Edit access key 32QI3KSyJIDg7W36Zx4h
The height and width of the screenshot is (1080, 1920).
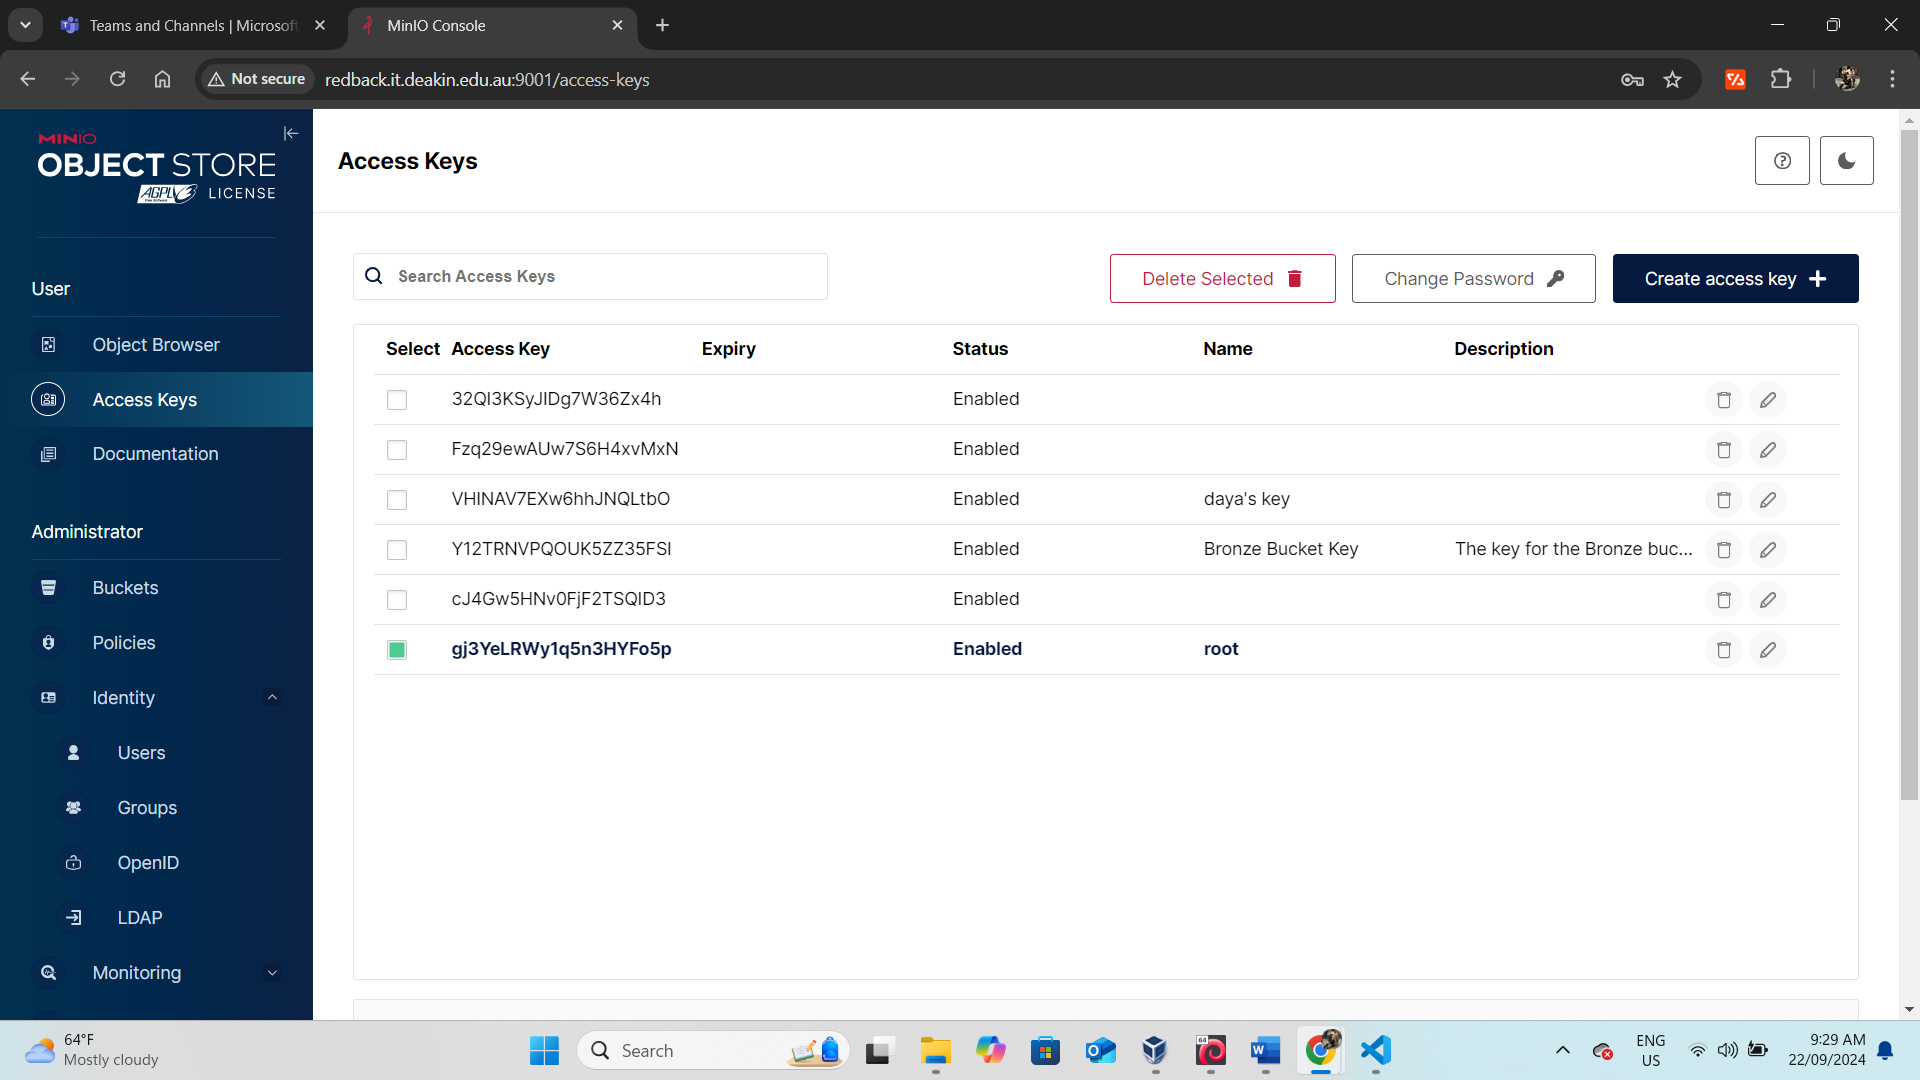pos(1768,400)
